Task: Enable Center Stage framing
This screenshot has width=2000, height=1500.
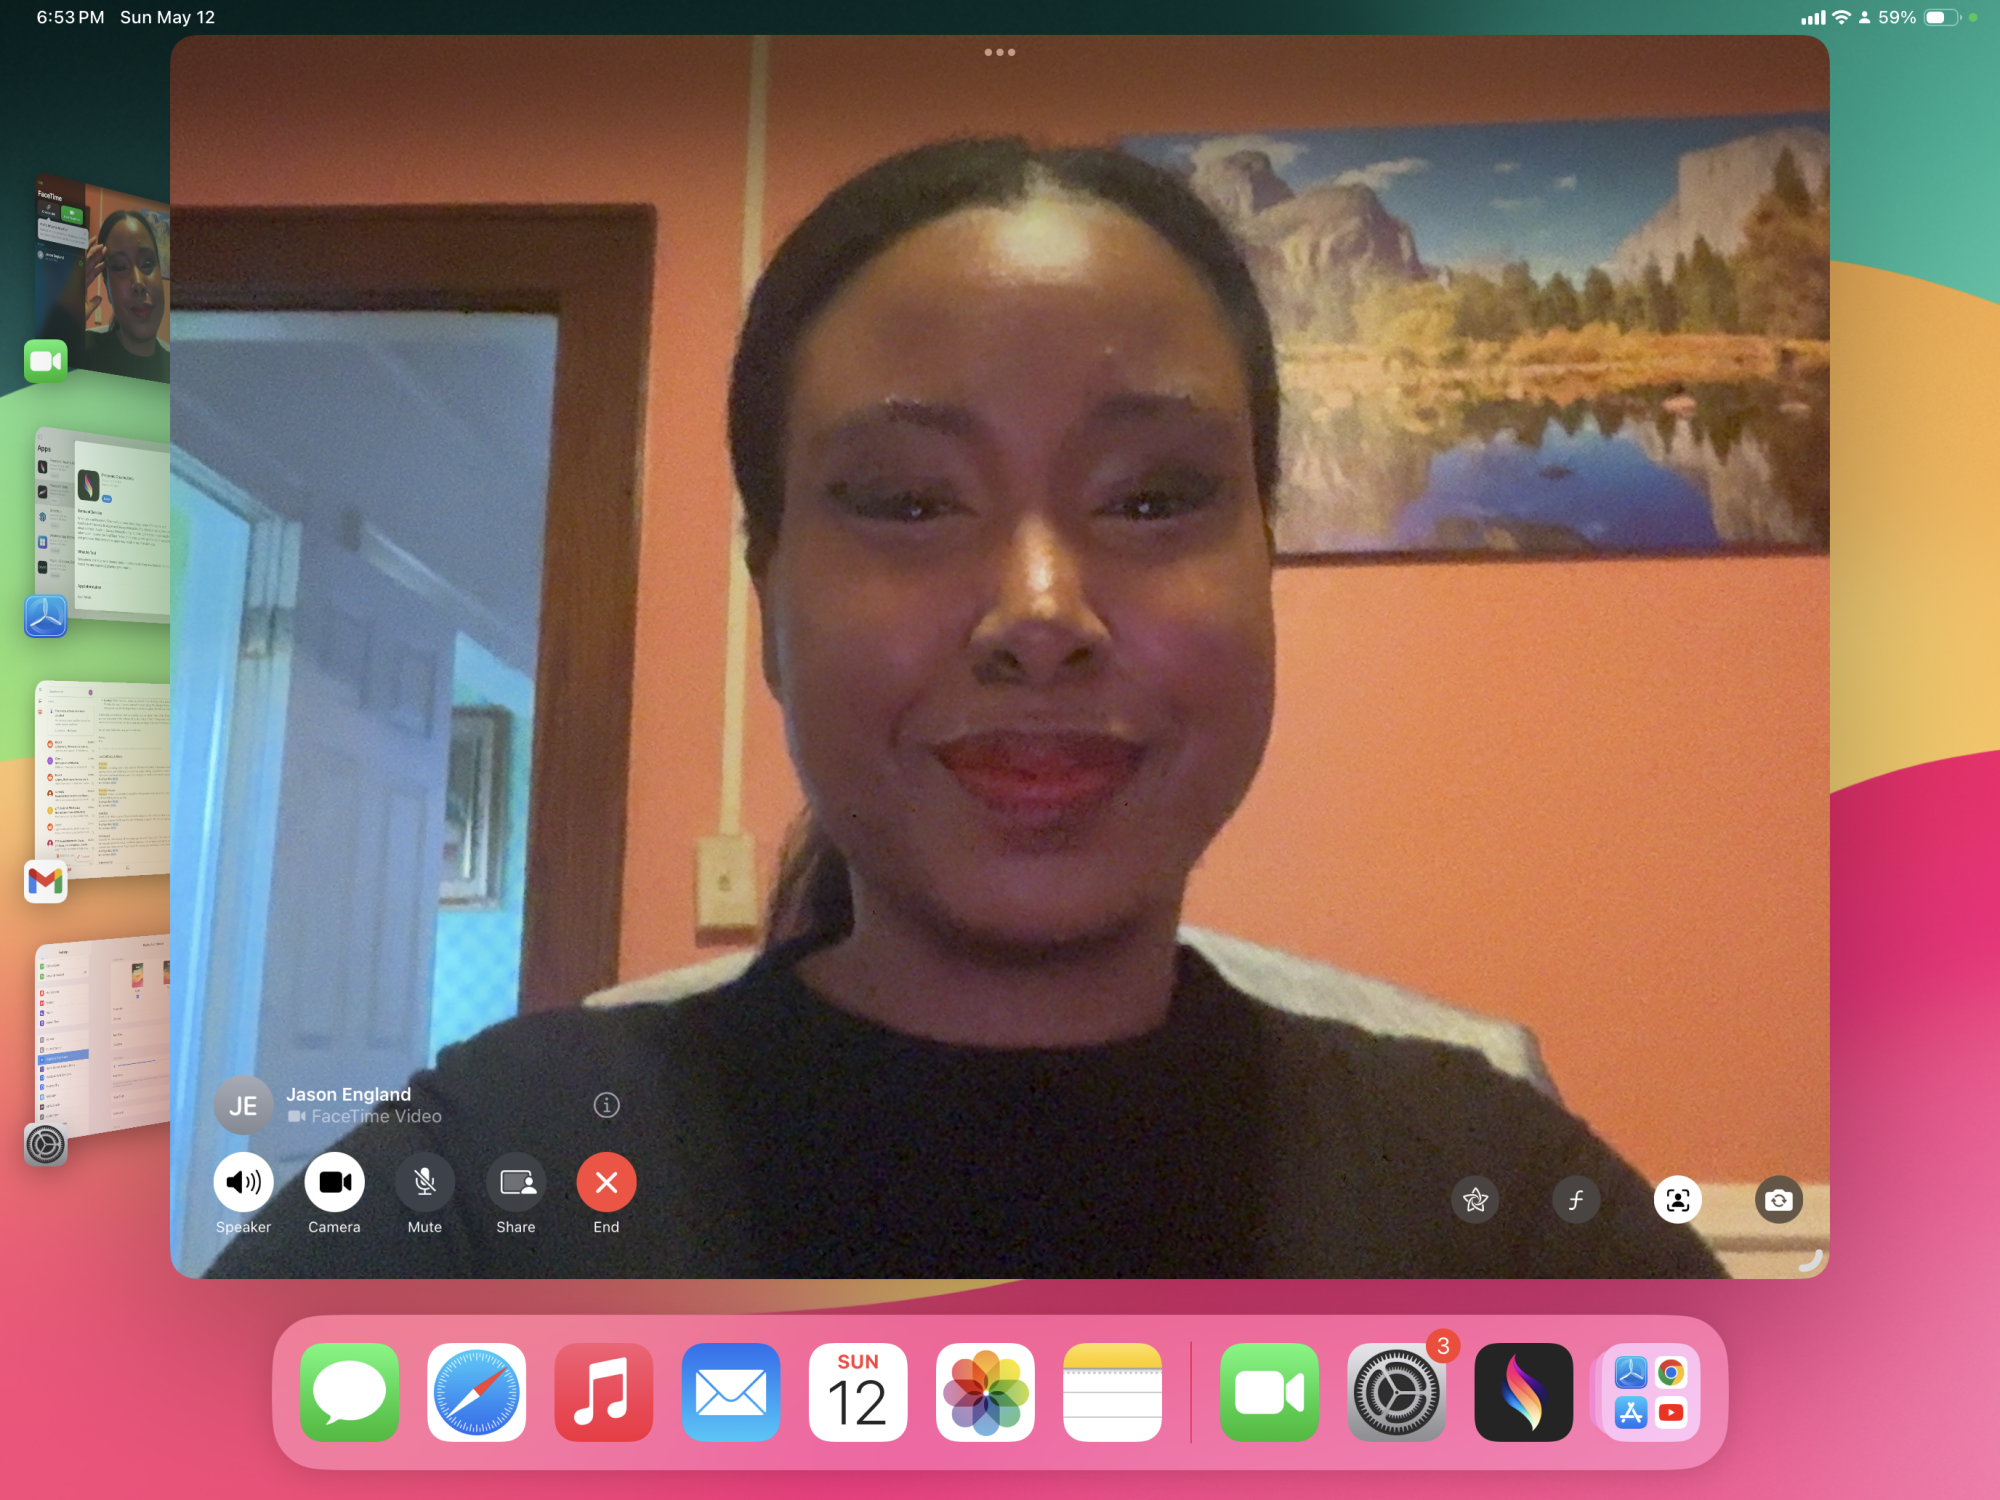Action: coord(1677,1199)
